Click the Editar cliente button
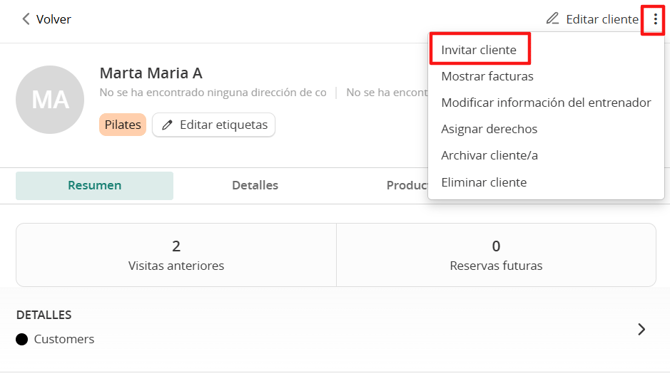The height and width of the screenshot is (376, 670). [592, 19]
